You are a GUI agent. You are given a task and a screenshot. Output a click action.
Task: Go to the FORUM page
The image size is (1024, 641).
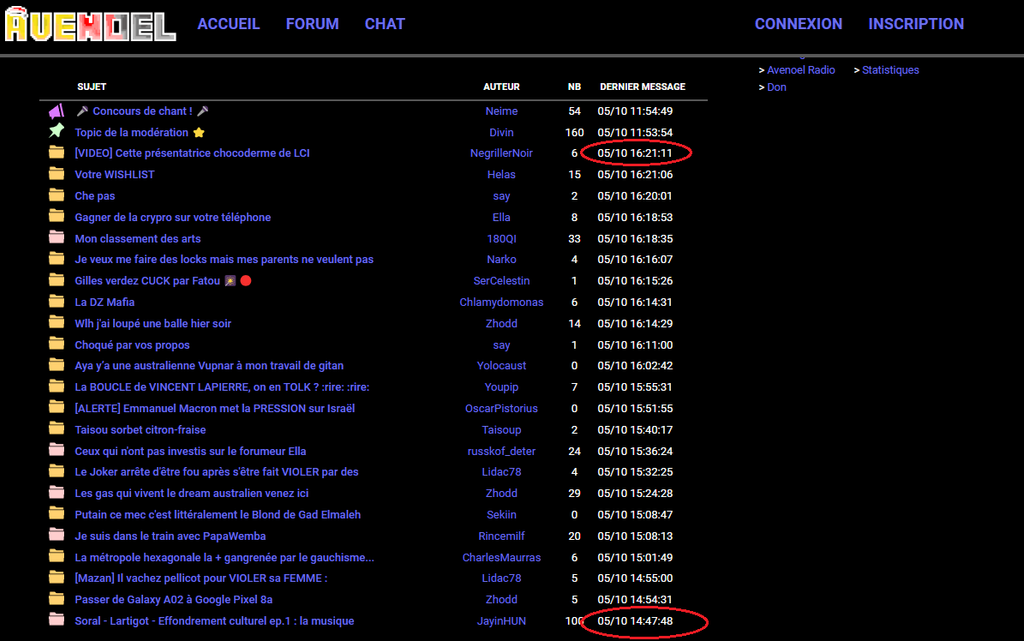point(312,24)
